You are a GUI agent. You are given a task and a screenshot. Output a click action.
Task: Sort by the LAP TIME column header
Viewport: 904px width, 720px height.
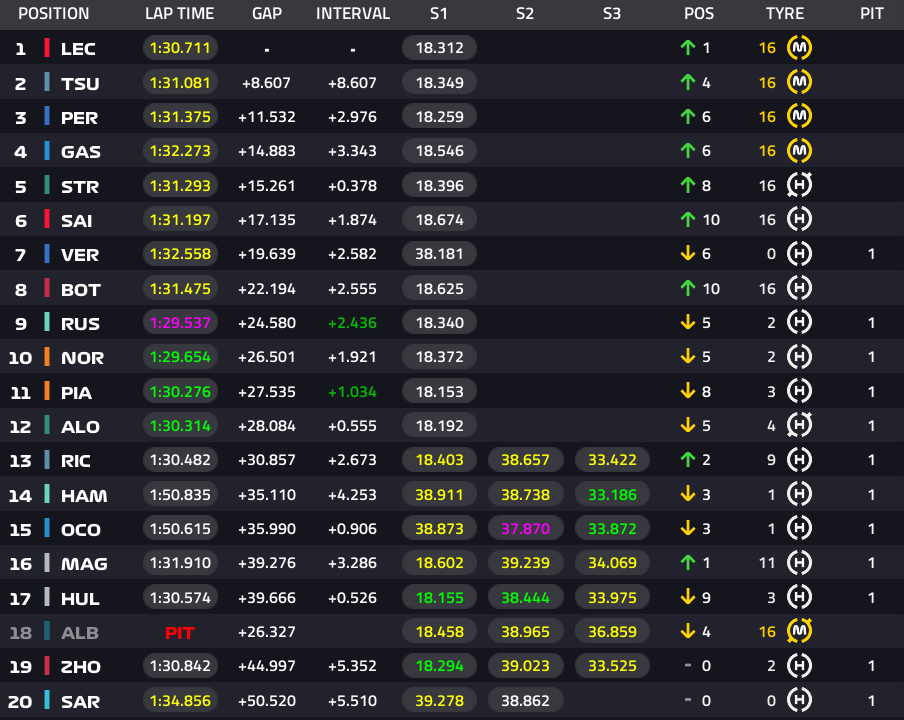click(179, 13)
